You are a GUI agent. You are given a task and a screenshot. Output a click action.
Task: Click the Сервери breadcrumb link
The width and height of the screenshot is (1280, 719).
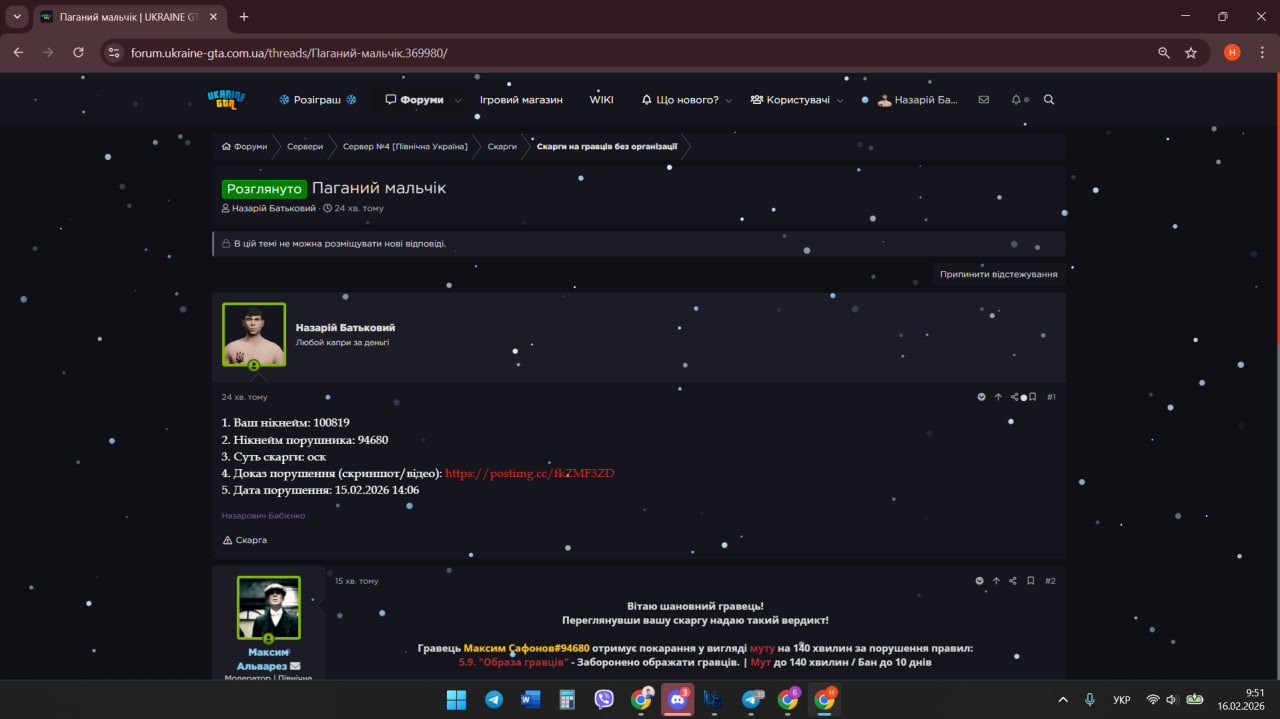point(305,146)
